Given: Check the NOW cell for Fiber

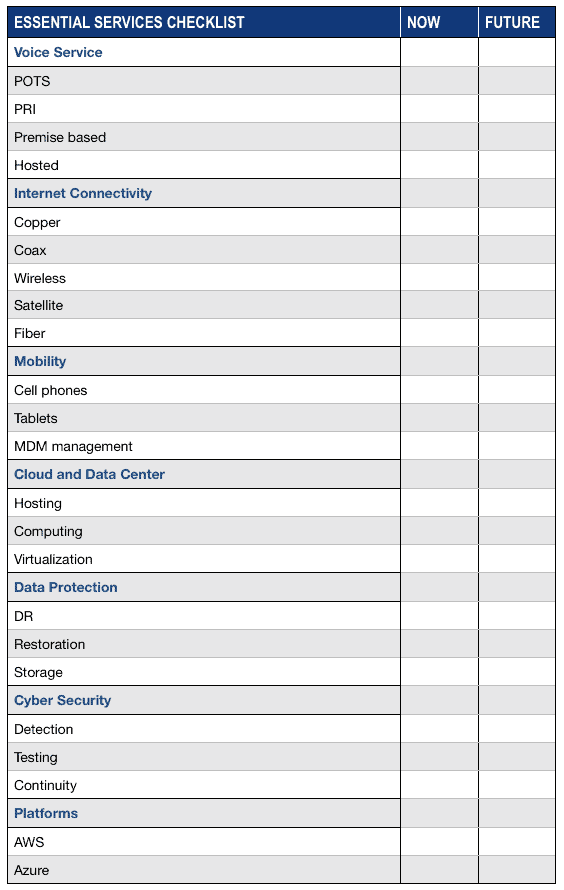Looking at the screenshot, I should pos(439,333).
